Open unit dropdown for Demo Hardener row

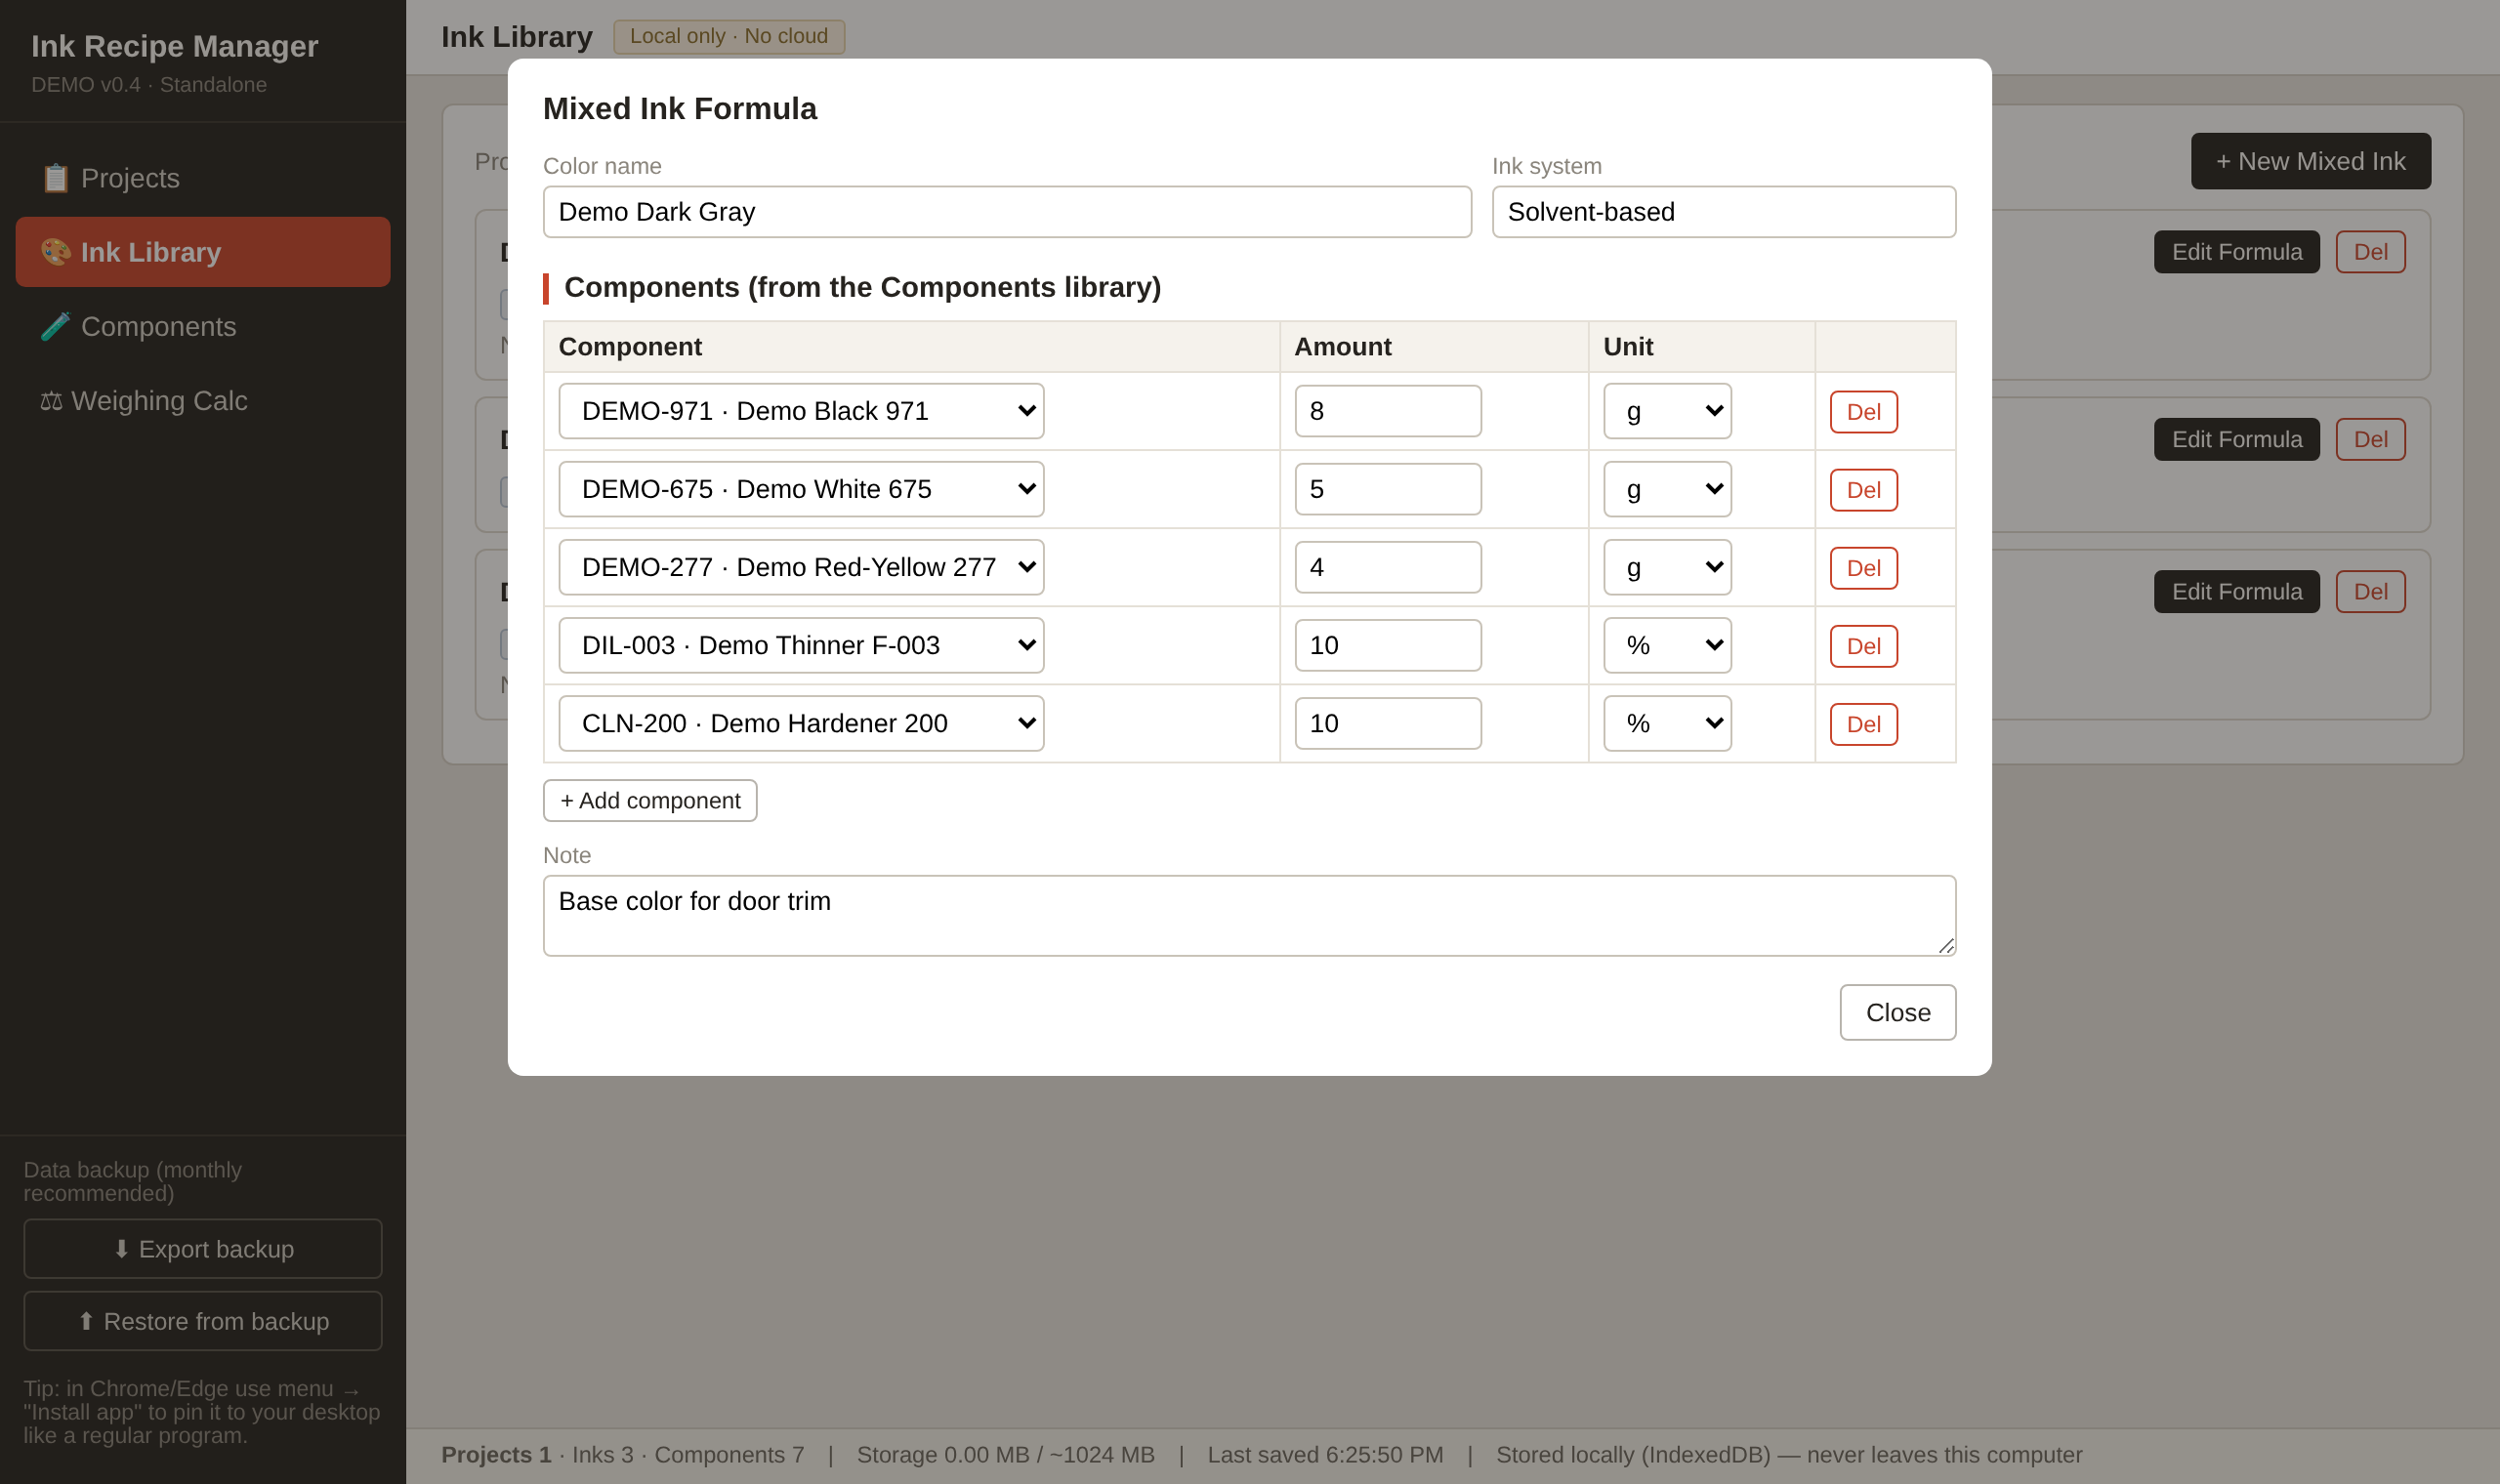(1667, 723)
